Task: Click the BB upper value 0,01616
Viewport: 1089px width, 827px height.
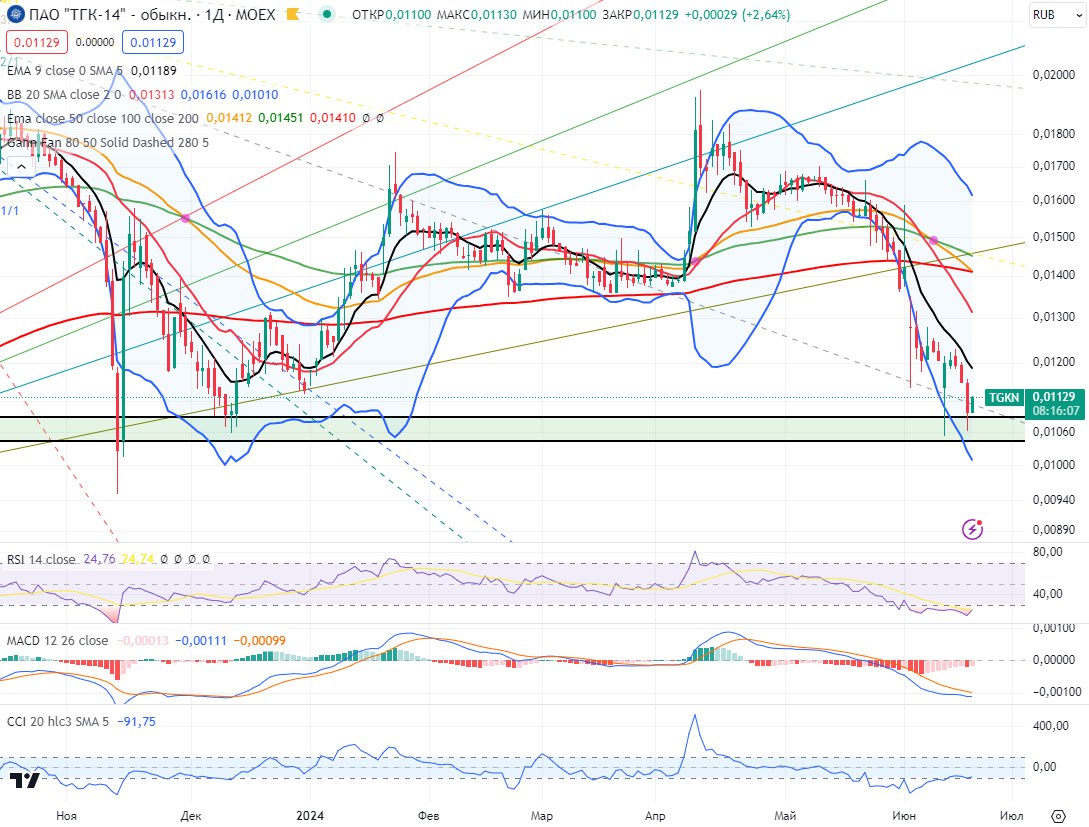Action: [x=203, y=94]
